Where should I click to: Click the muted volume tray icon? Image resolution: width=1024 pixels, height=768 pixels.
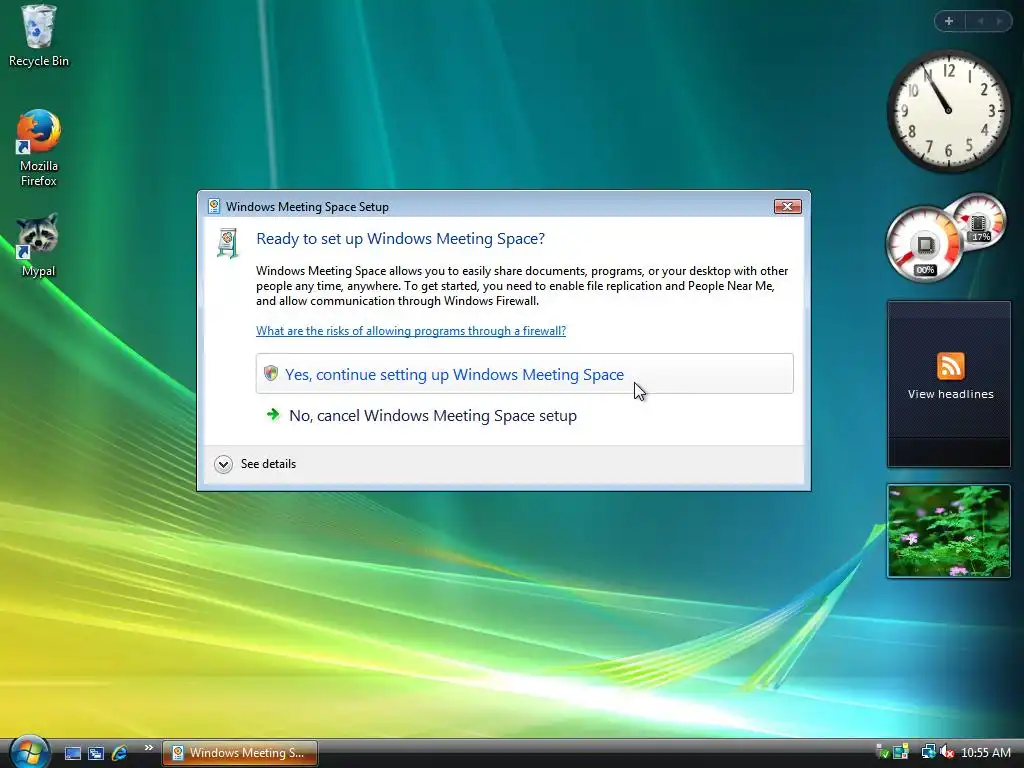[947, 752]
